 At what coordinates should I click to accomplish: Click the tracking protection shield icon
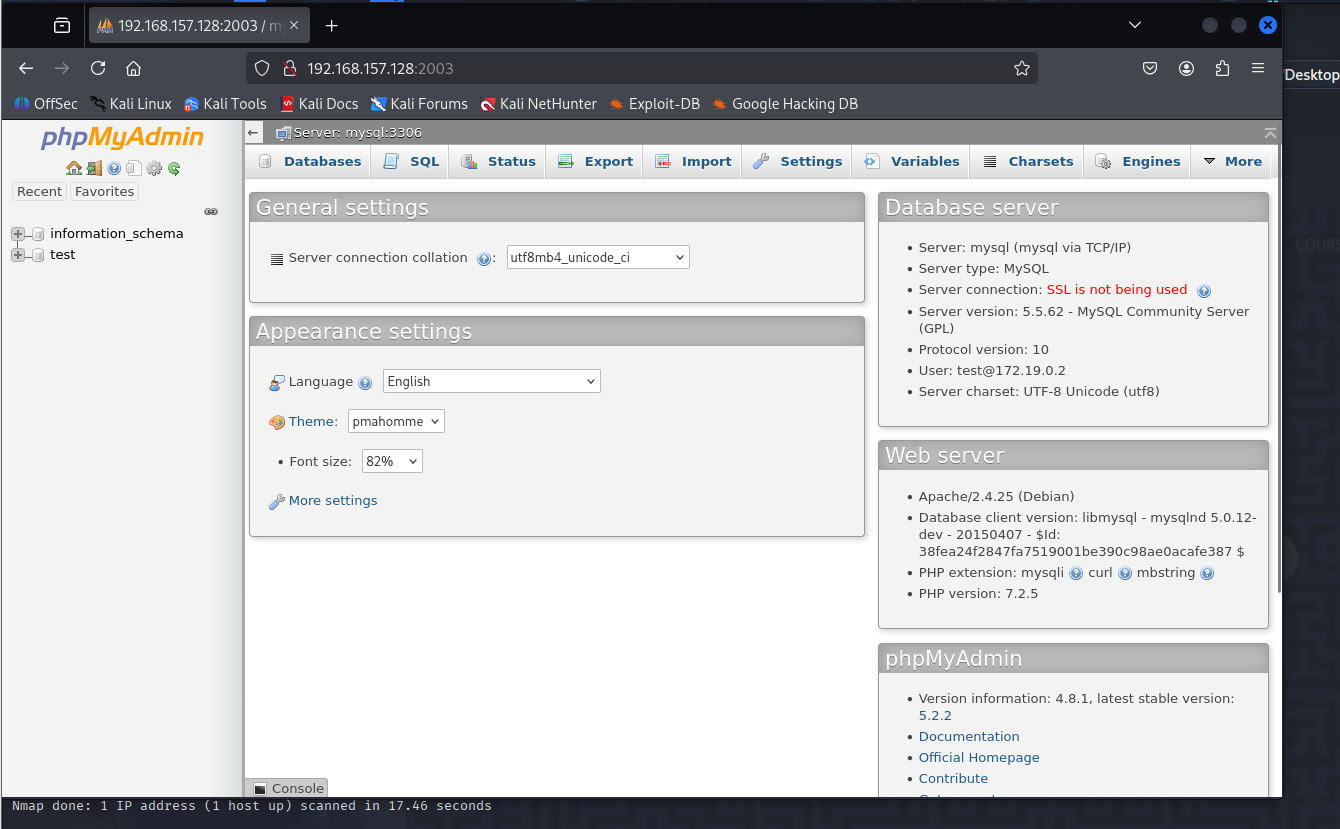click(x=262, y=68)
